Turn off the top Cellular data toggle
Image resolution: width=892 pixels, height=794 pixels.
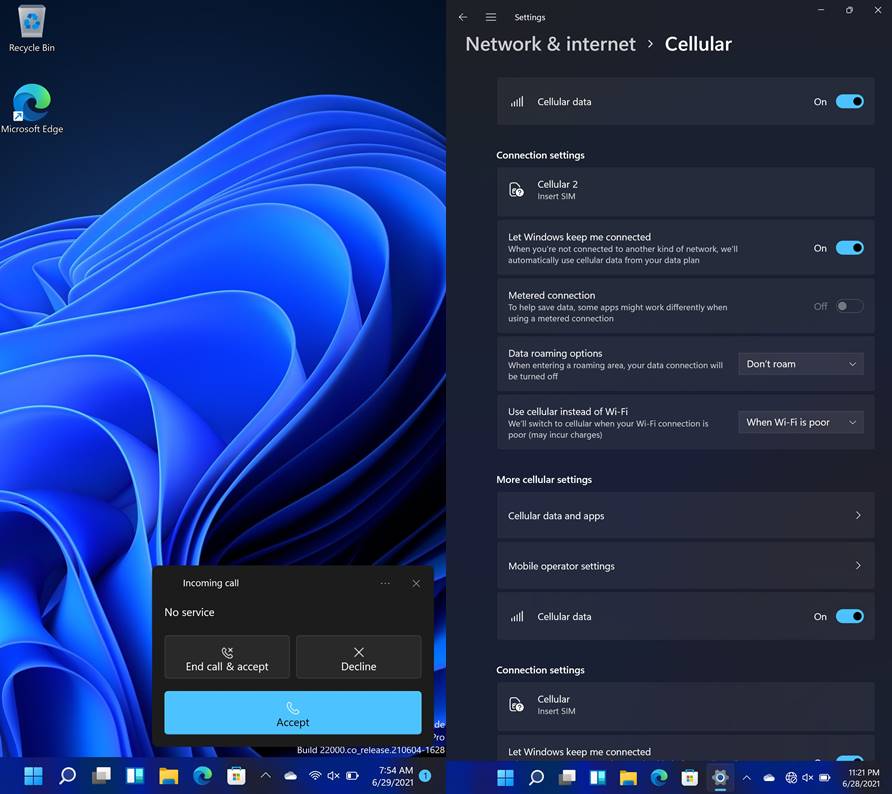tap(849, 102)
